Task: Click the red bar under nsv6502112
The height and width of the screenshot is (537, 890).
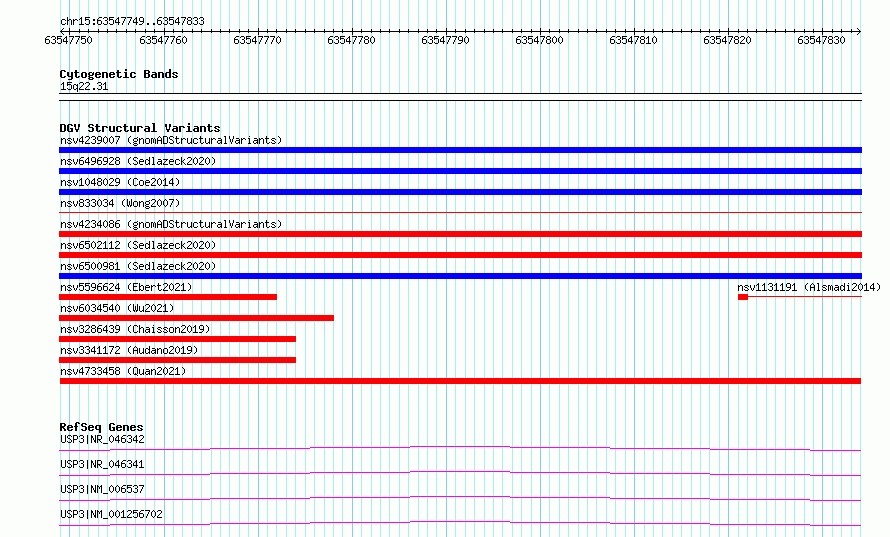Action: [460, 255]
